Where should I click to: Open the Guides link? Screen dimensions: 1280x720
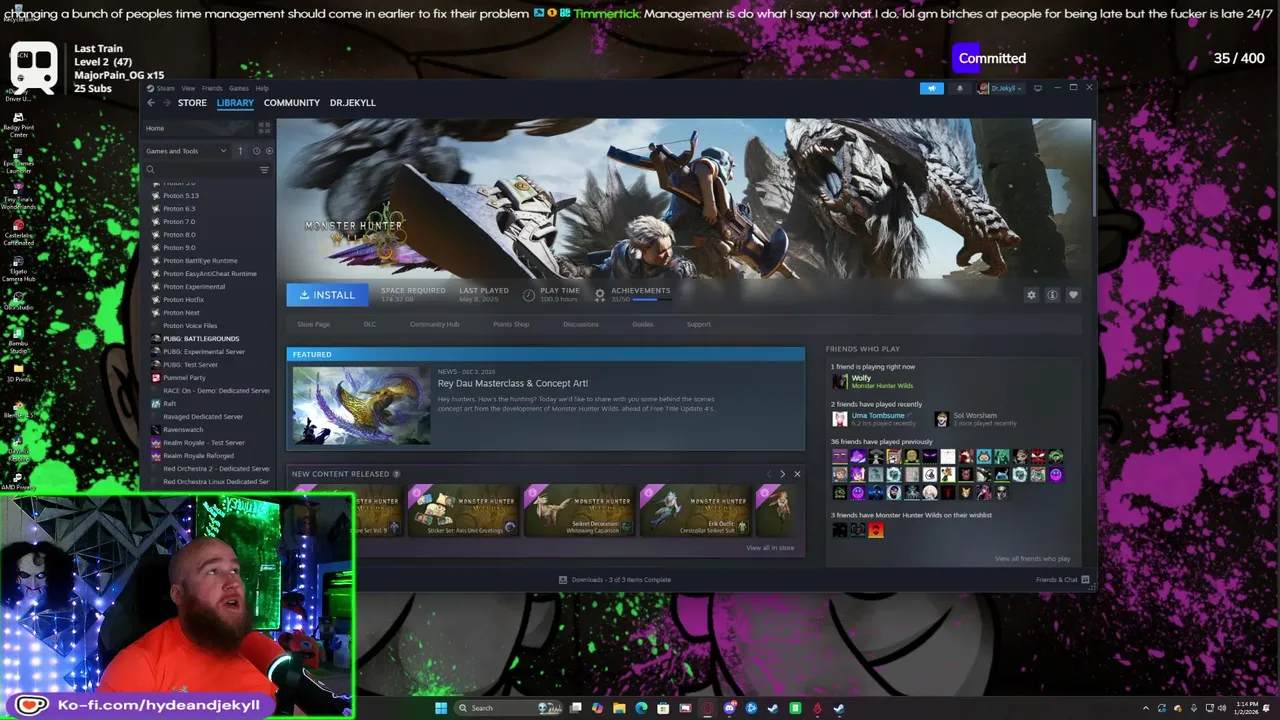click(x=642, y=324)
